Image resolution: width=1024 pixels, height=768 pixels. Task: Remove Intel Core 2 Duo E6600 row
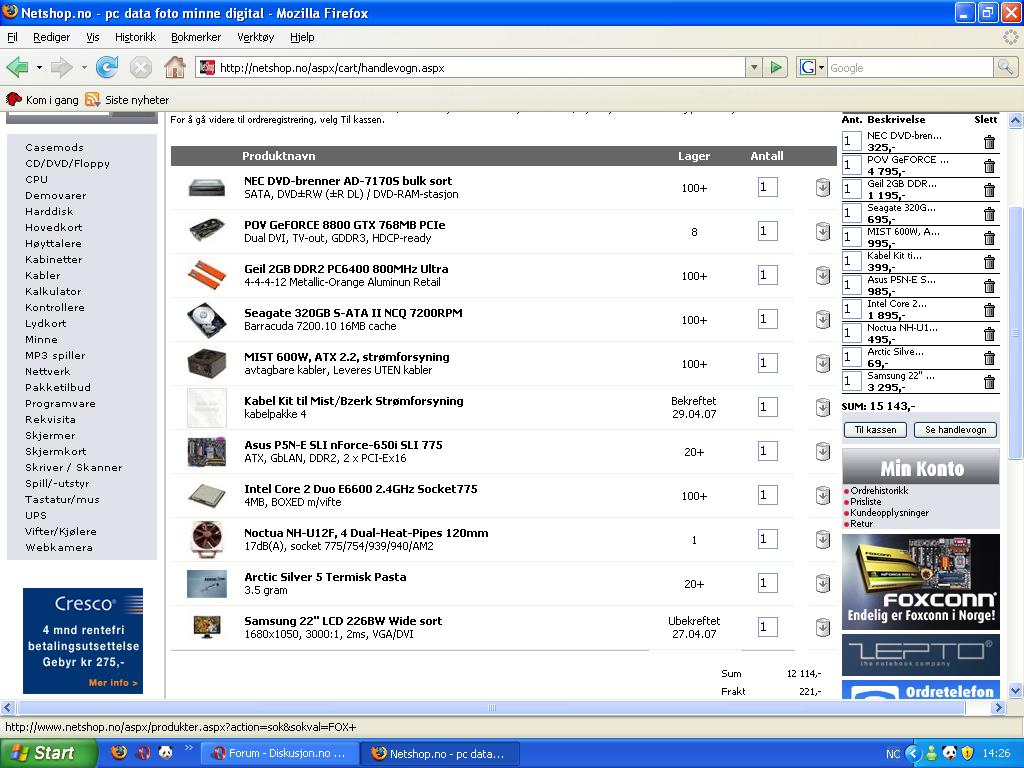click(823, 496)
